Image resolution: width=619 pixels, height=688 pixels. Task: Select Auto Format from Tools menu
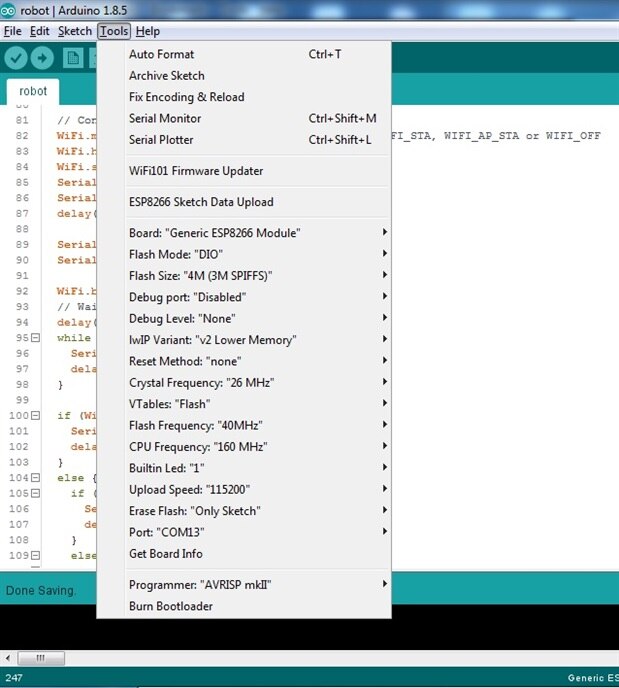pyautogui.click(x=162, y=54)
